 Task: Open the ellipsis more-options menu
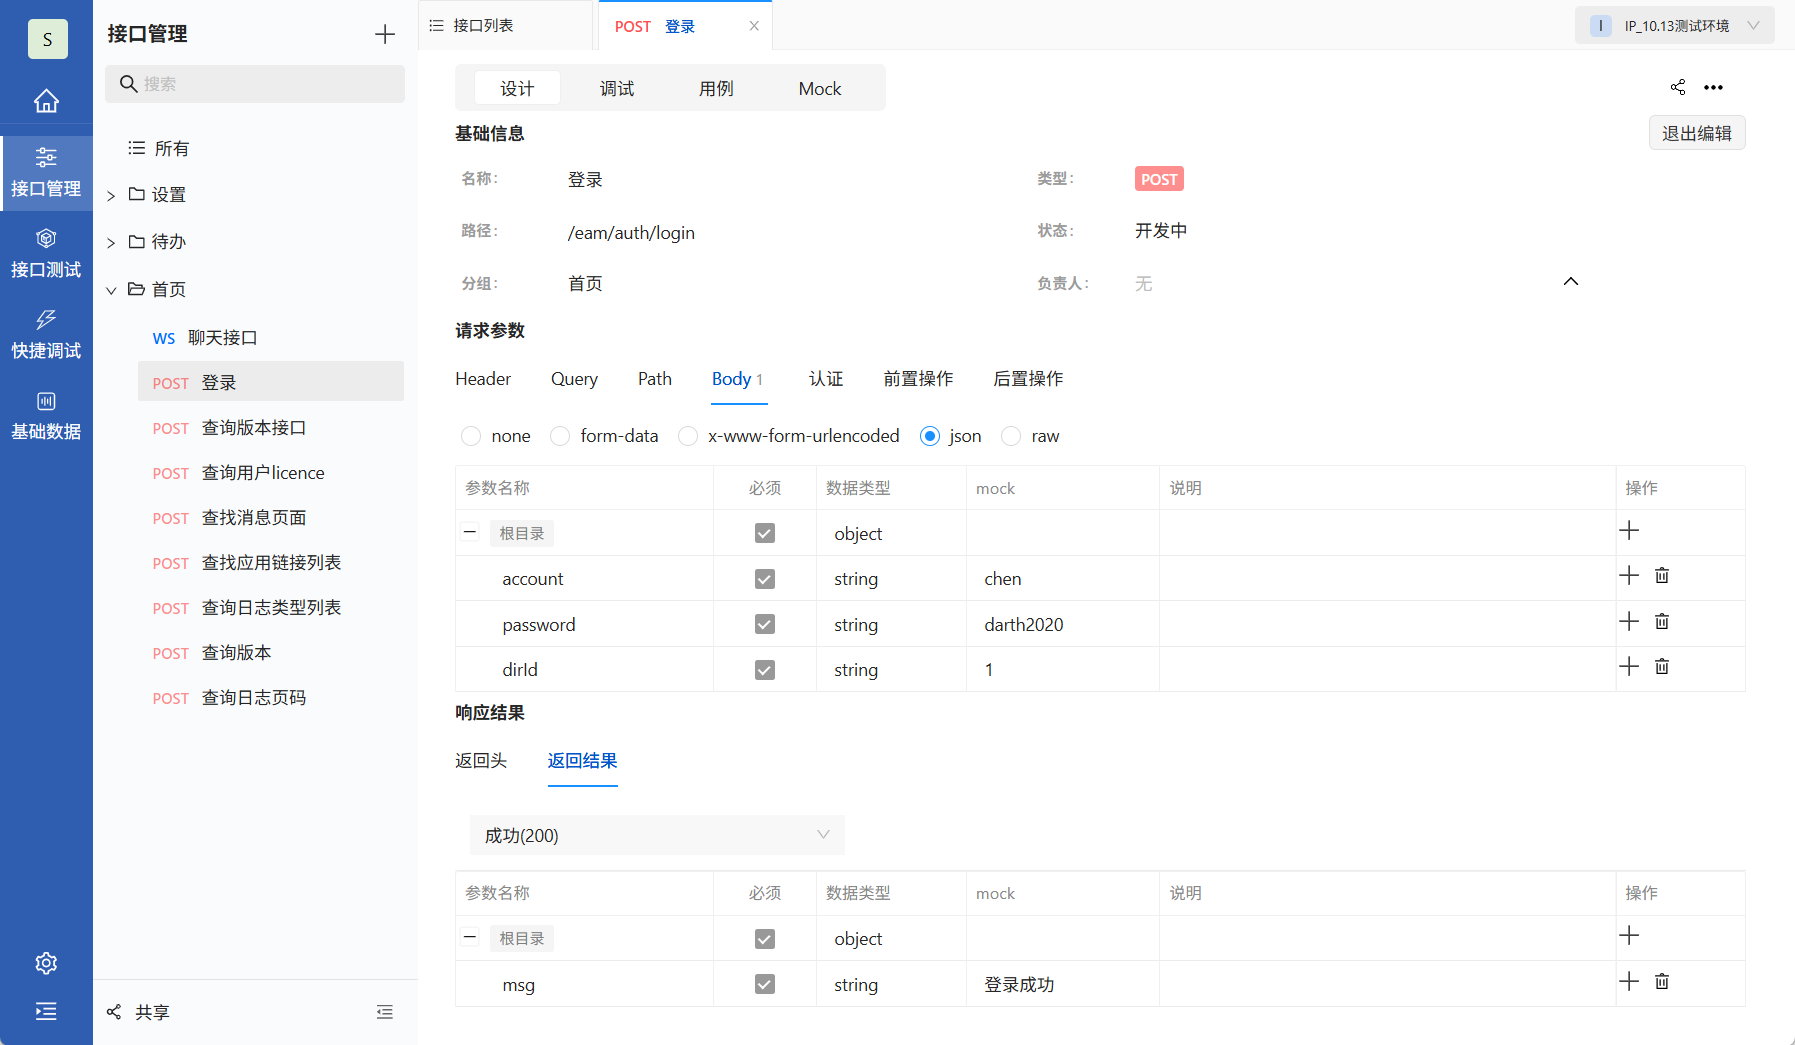(x=1715, y=87)
